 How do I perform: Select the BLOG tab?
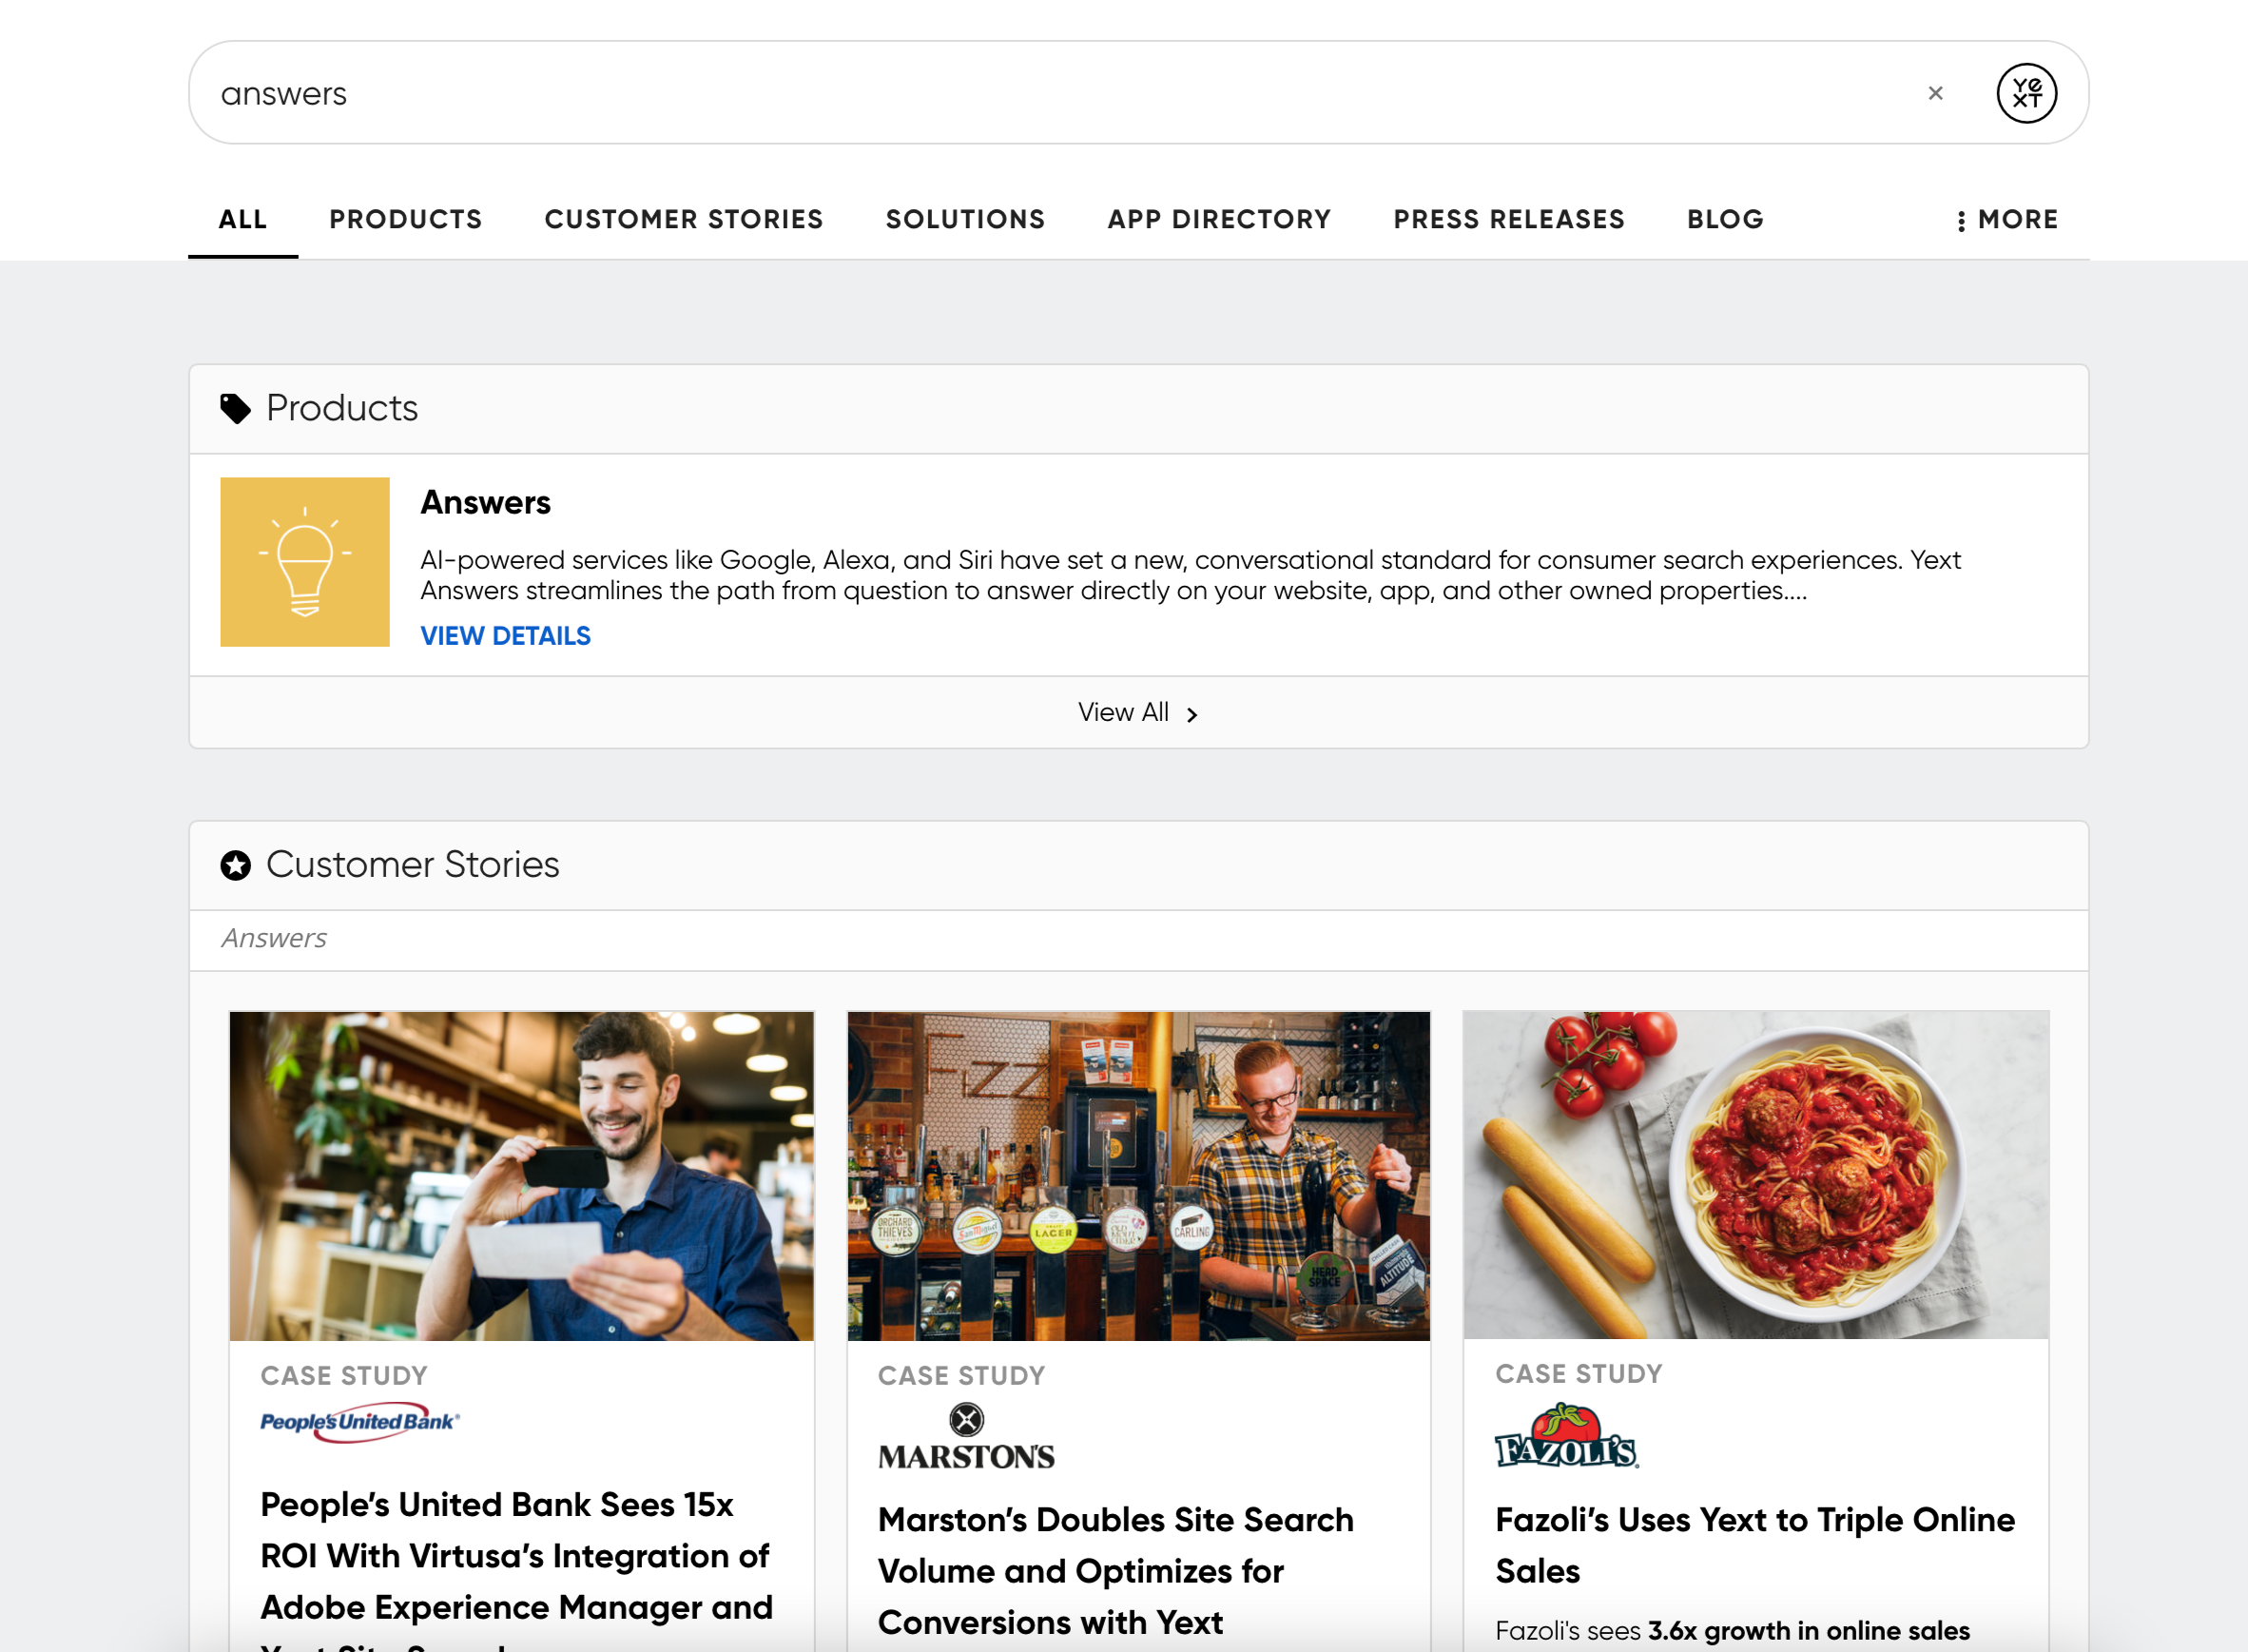[x=1725, y=219]
